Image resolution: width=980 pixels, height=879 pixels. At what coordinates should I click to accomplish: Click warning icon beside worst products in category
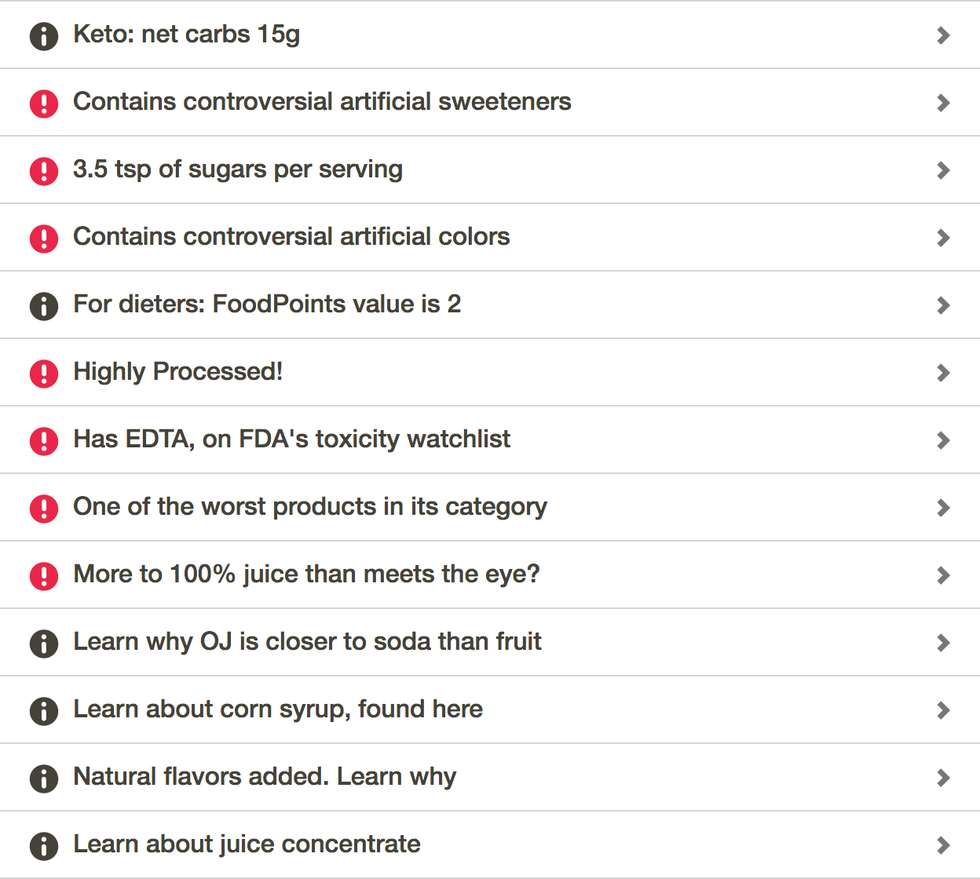[x=44, y=508]
